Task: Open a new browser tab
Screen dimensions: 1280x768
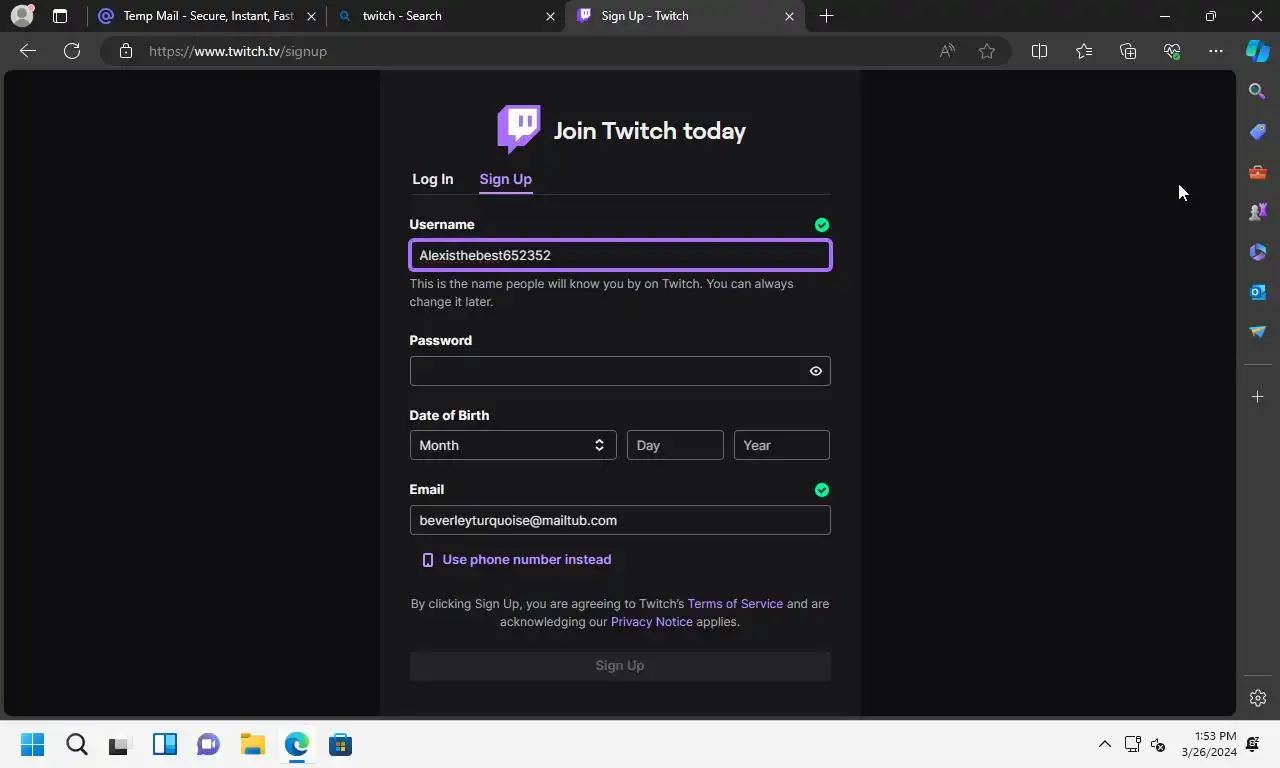Action: click(826, 16)
